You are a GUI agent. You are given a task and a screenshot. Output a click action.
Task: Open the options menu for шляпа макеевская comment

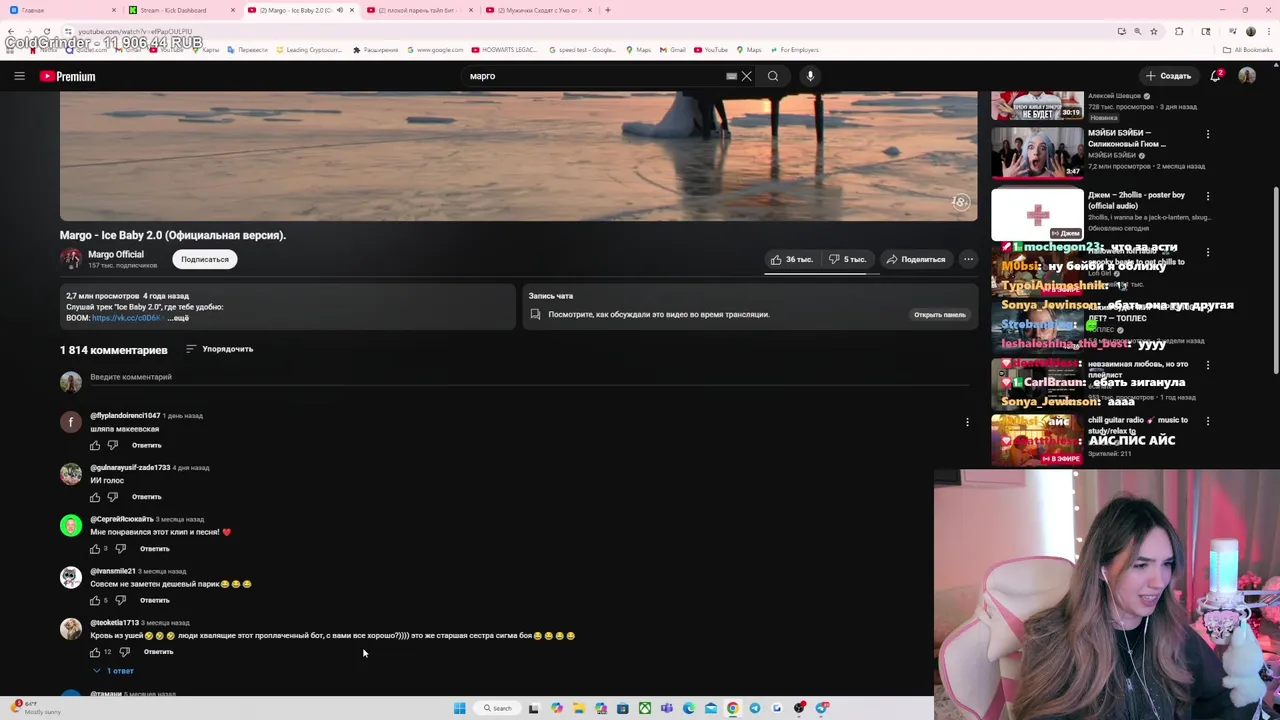pyautogui.click(x=967, y=422)
